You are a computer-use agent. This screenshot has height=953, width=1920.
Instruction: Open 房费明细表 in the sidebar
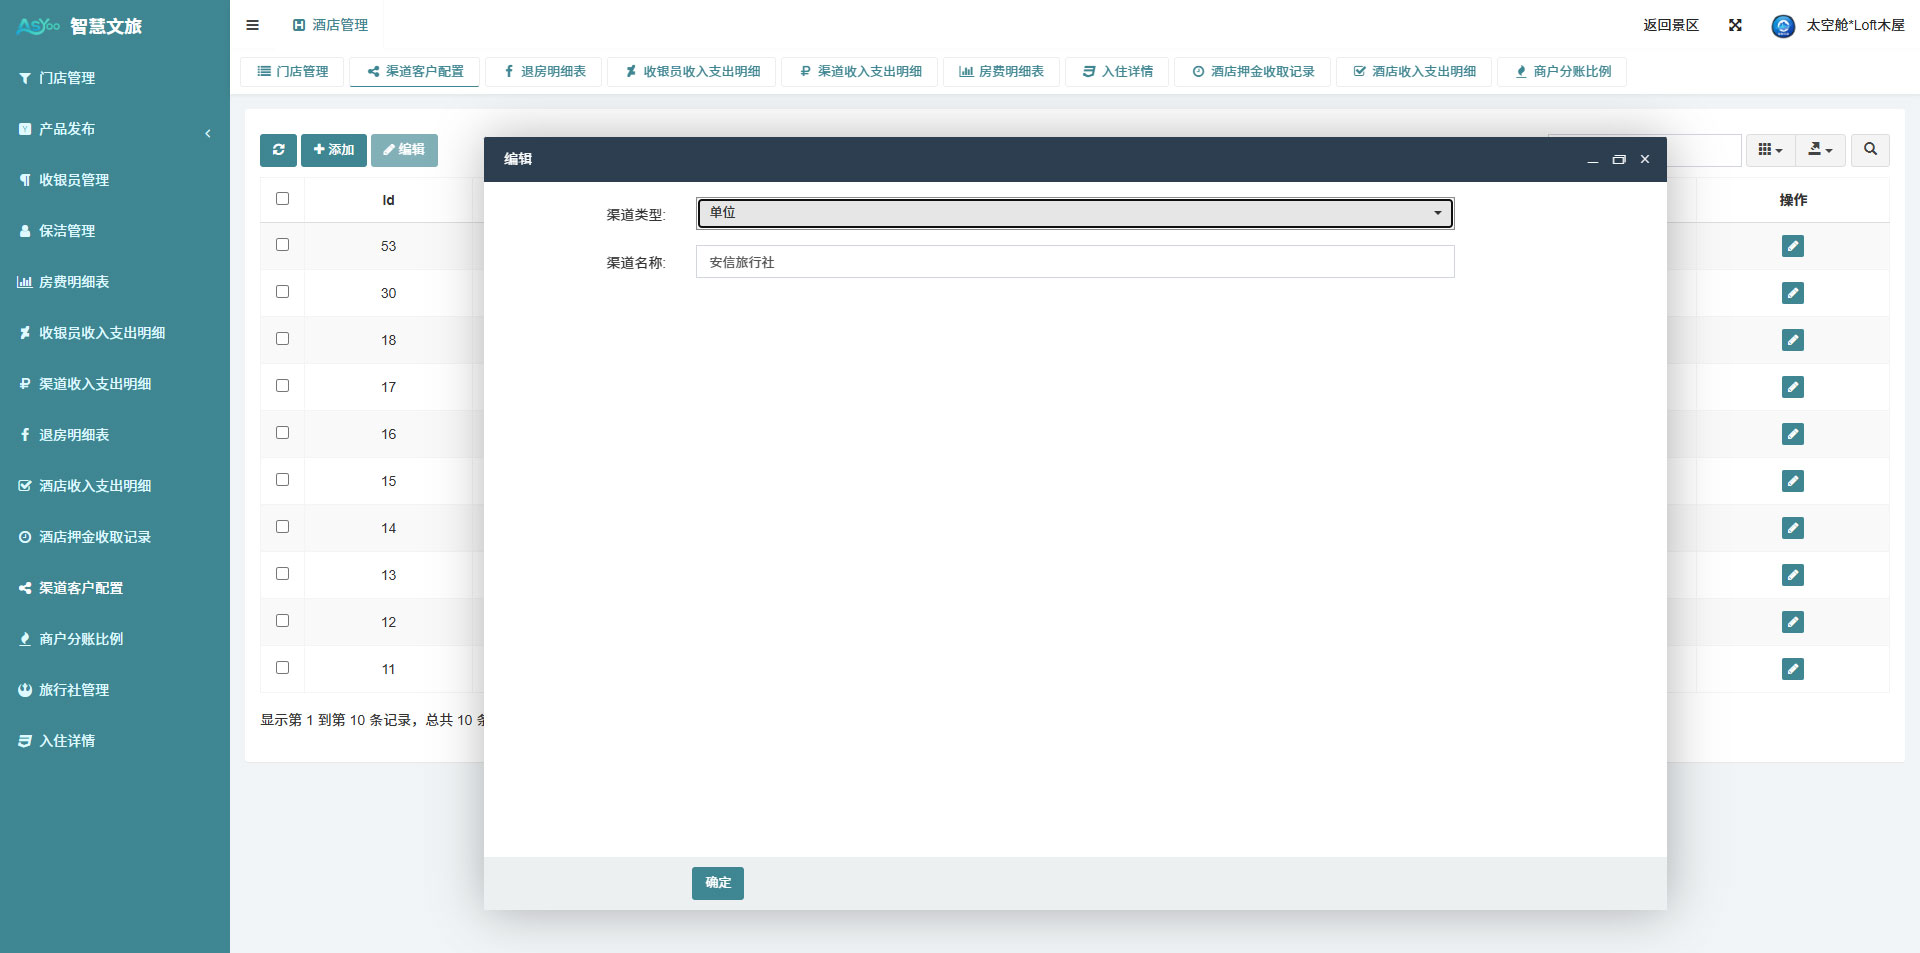(115, 282)
